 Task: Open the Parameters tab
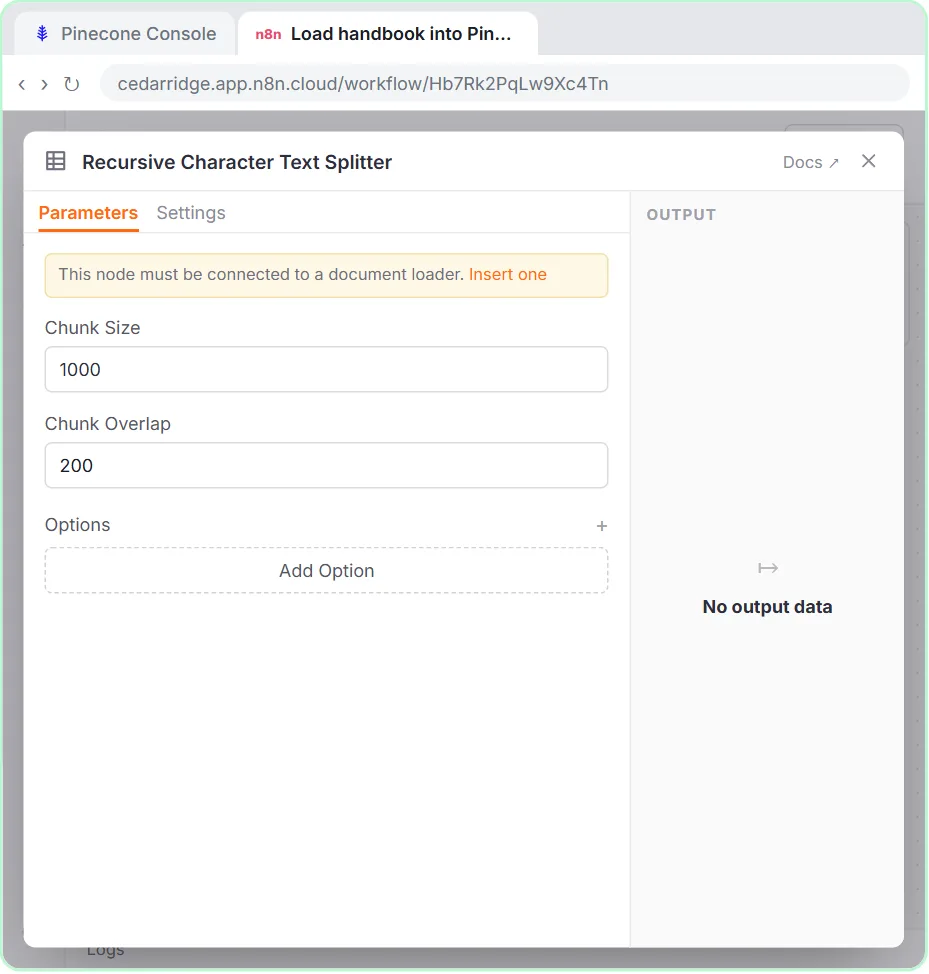(x=88, y=213)
